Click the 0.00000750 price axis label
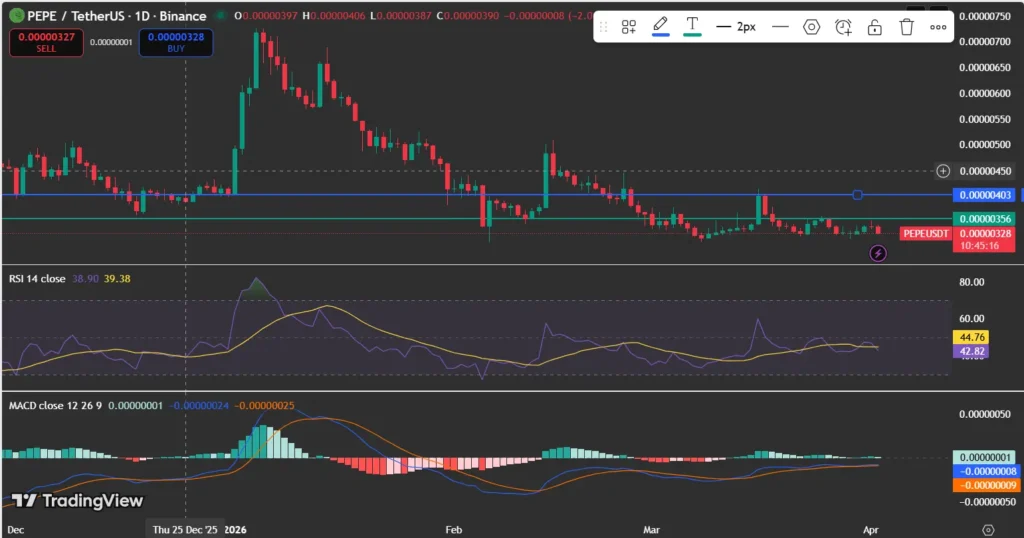This screenshot has height=538, width=1024. click(x=985, y=16)
